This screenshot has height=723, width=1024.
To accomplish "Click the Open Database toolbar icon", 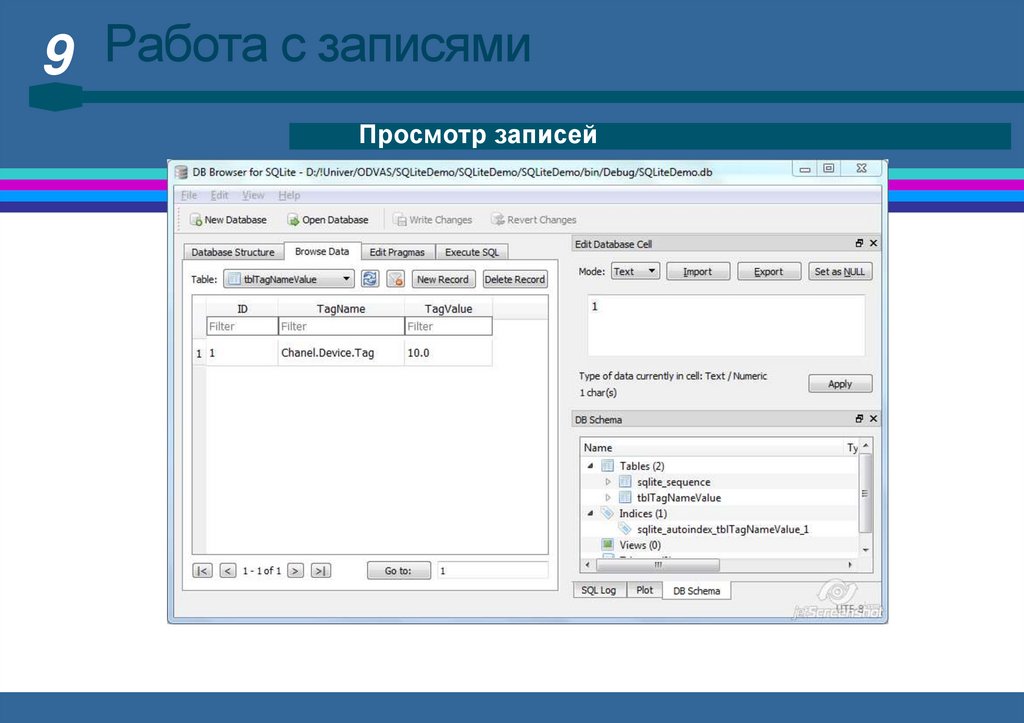I will pos(294,220).
